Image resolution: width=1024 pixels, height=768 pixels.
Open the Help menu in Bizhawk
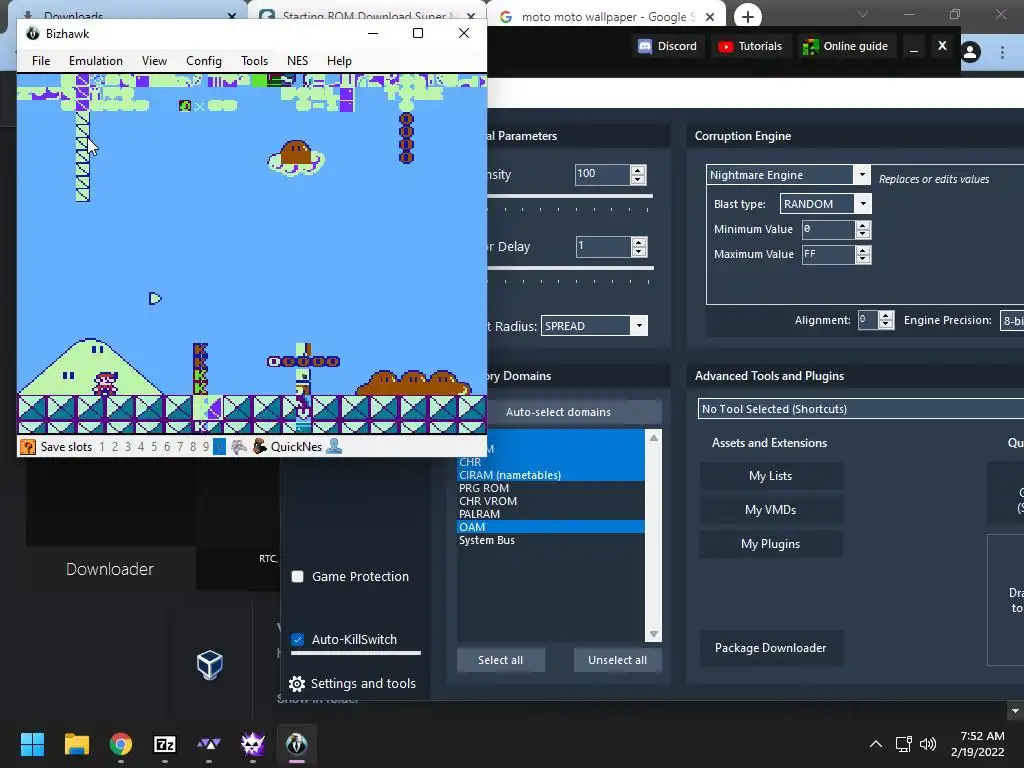click(339, 61)
